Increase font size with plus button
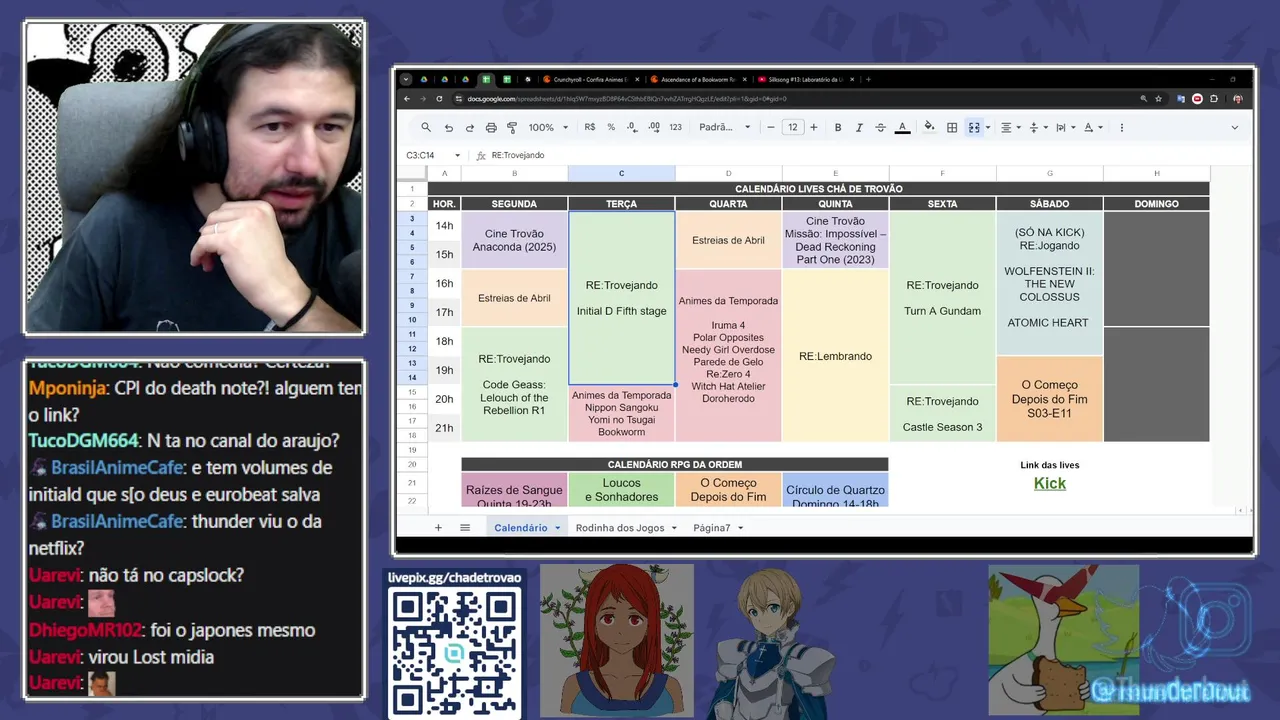The width and height of the screenshot is (1280, 720). [813, 127]
